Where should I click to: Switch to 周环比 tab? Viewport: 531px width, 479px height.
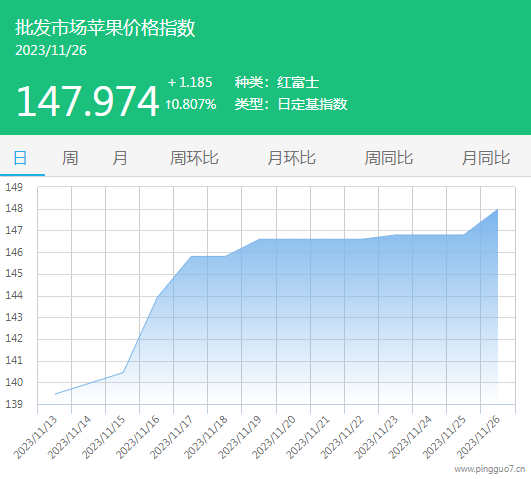pyautogui.click(x=194, y=158)
